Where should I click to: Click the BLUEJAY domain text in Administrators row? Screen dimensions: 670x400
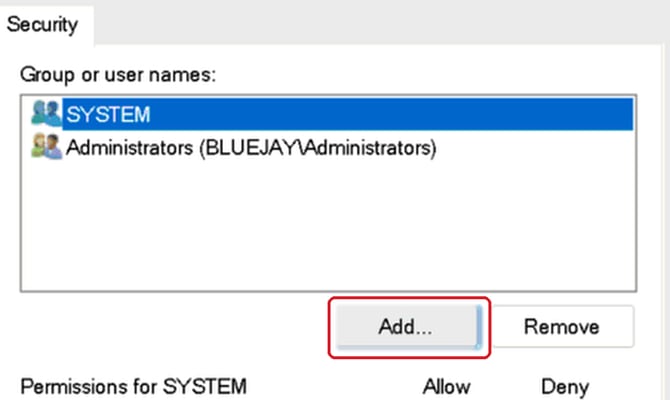pos(251,148)
